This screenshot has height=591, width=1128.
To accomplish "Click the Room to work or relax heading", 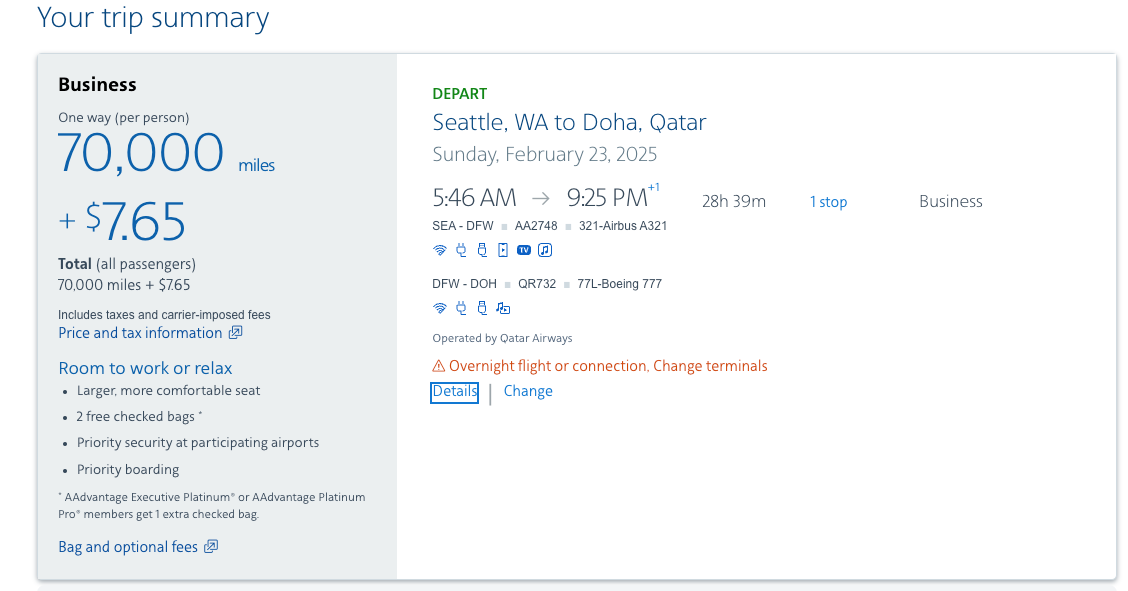I will 145,368.
